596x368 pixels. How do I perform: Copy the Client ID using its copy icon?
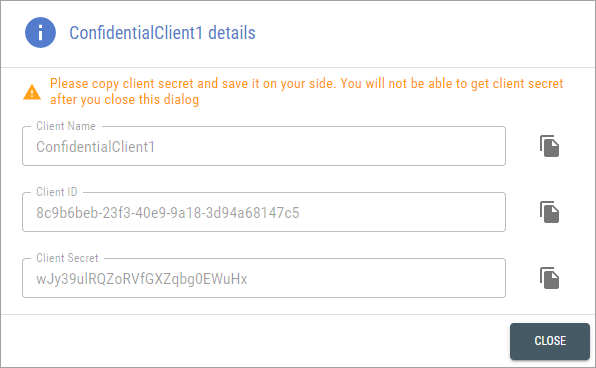549,212
